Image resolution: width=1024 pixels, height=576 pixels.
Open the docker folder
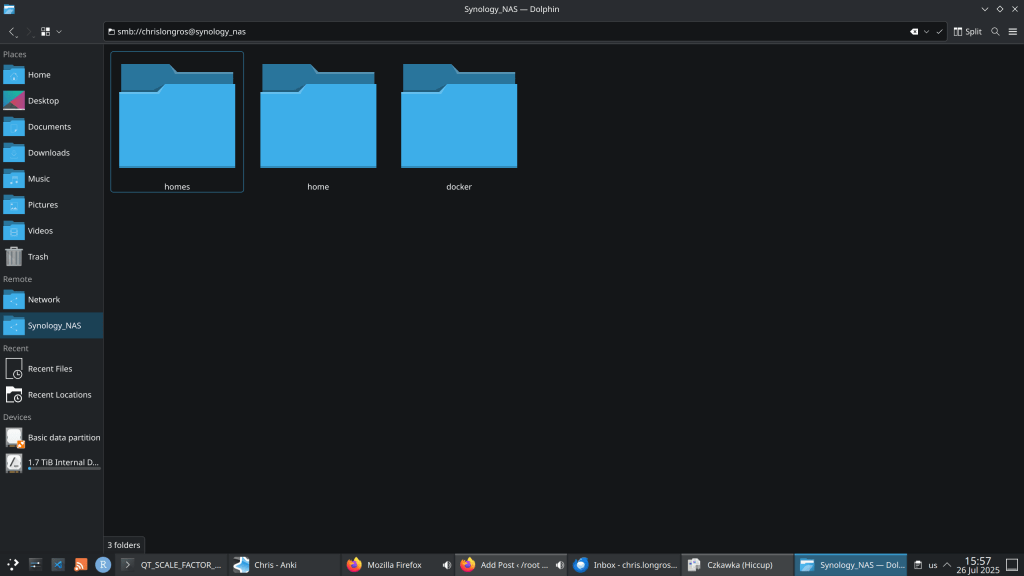point(459,125)
